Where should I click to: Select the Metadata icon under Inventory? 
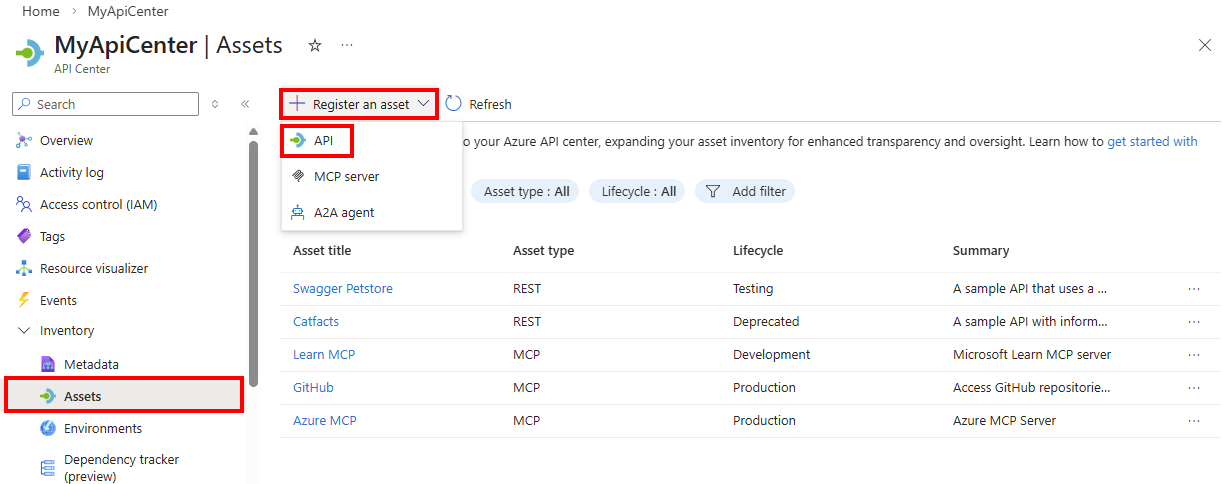[x=48, y=364]
